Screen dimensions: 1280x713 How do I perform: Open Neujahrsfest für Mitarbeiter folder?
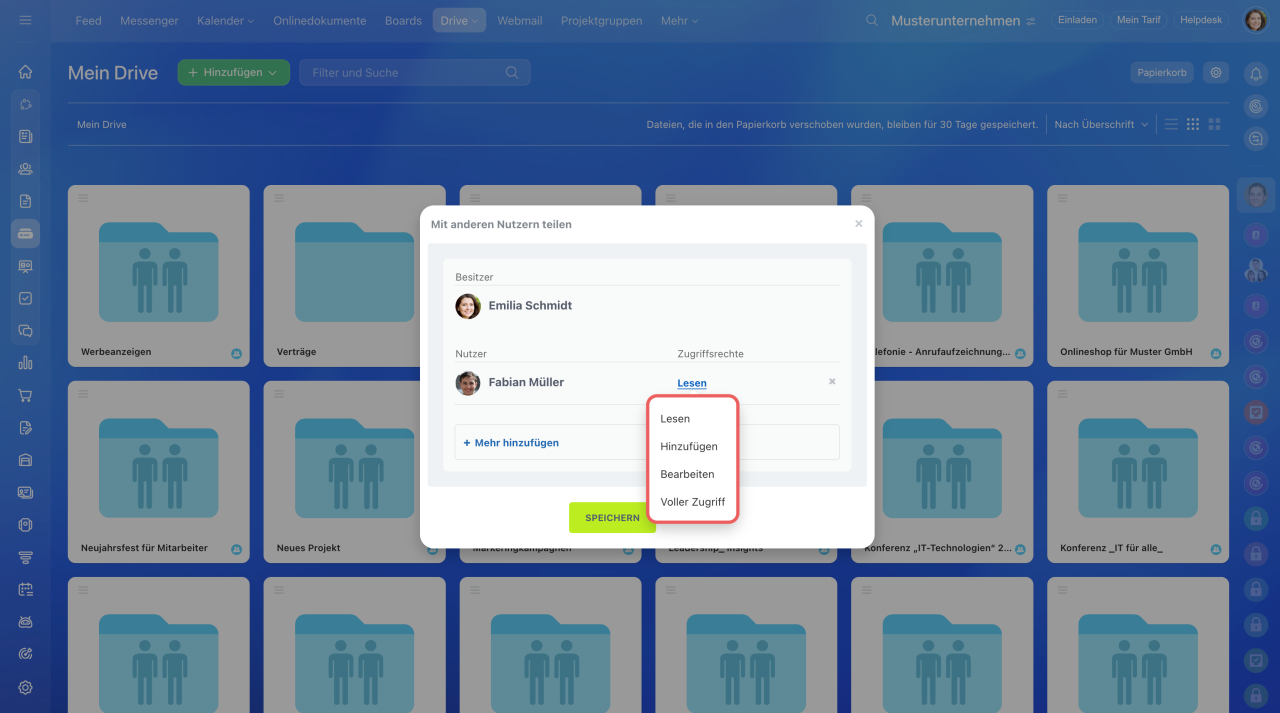tap(159, 470)
